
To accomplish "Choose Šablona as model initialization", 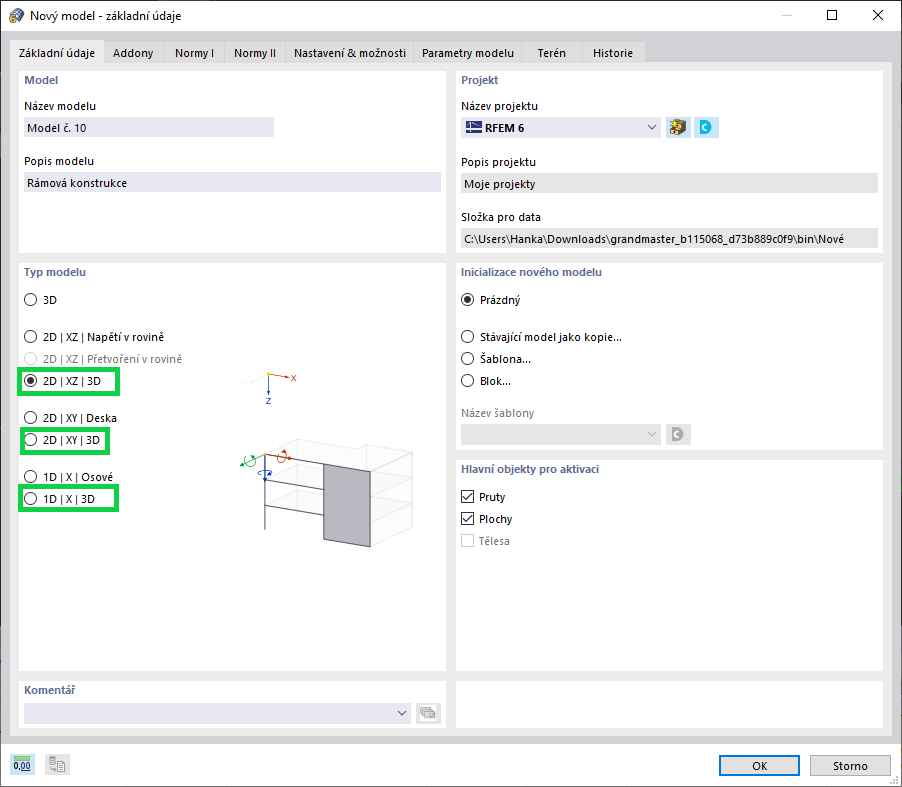I will coord(467,360).
